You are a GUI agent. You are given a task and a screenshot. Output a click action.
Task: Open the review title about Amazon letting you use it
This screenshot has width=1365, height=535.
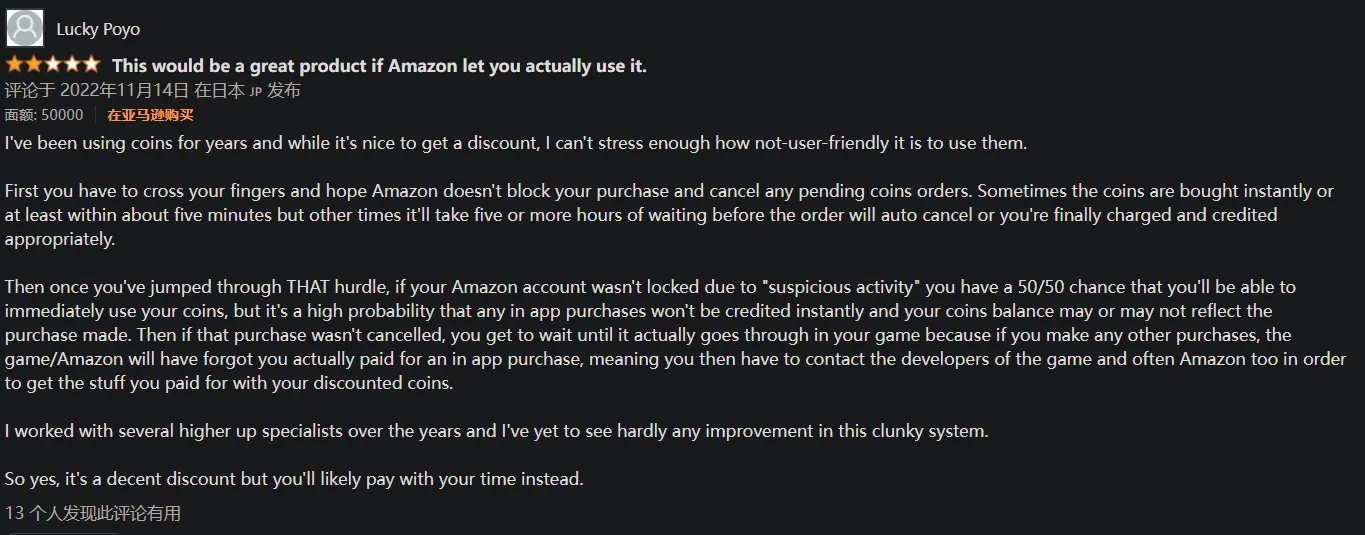pyautogui.click(x=379, y=66)
